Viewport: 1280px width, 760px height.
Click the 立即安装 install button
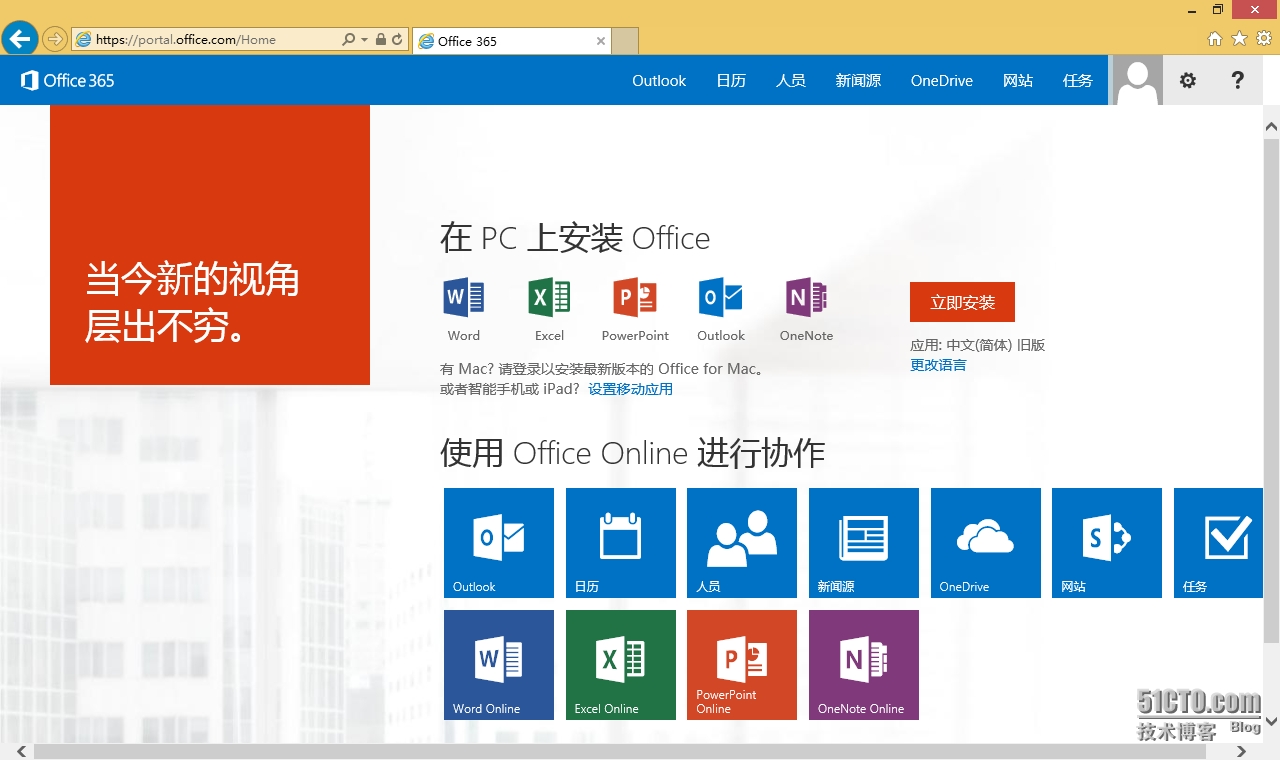click(x=962, y=302)
